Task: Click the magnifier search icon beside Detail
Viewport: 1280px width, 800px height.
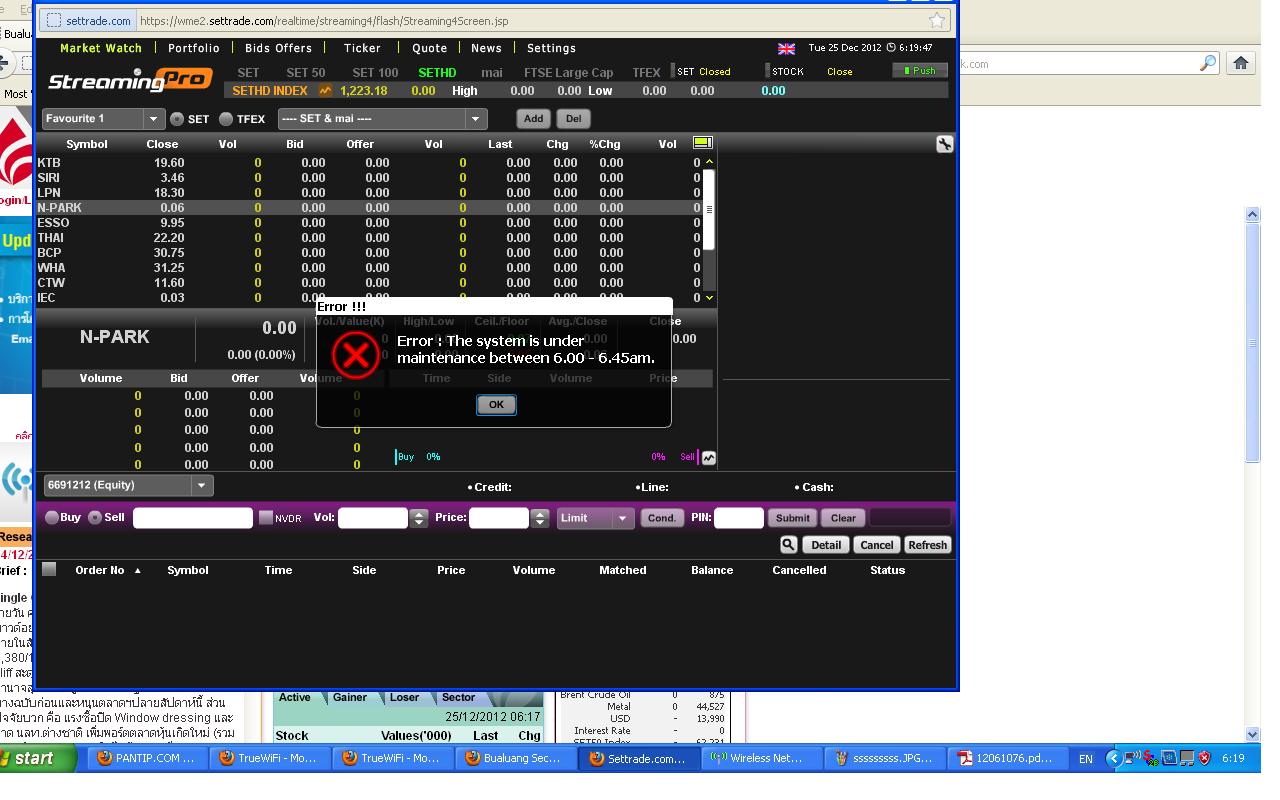Action: coord(788,545)
